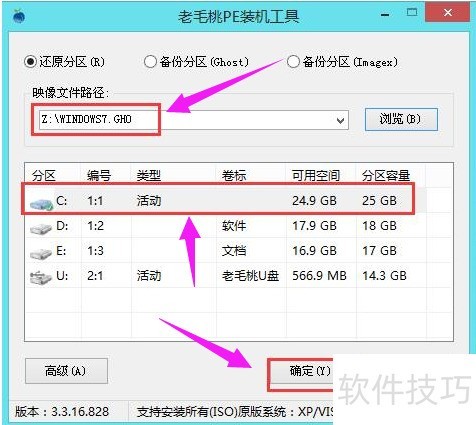Image resolution: width=476 pixels, height=425 pixels.
Task: Expand the image file path dropdown arrow
Action: [340, 120]
